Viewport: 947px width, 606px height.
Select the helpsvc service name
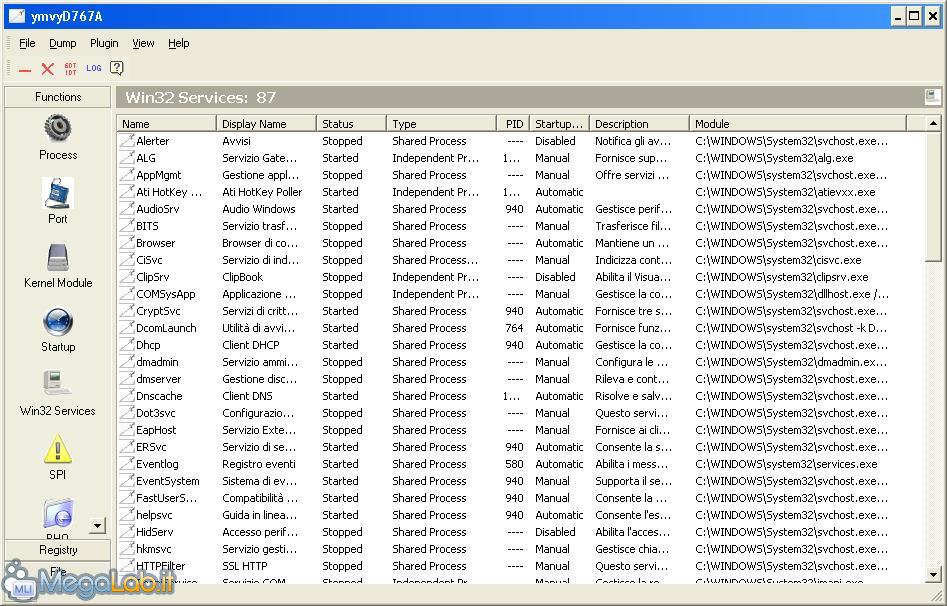tap(154, 515)
